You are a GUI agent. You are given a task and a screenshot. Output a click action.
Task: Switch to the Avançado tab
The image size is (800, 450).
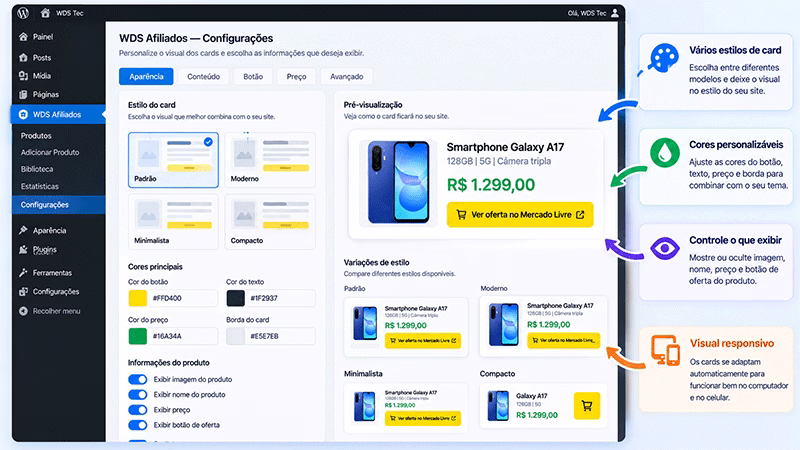(346, 77)
